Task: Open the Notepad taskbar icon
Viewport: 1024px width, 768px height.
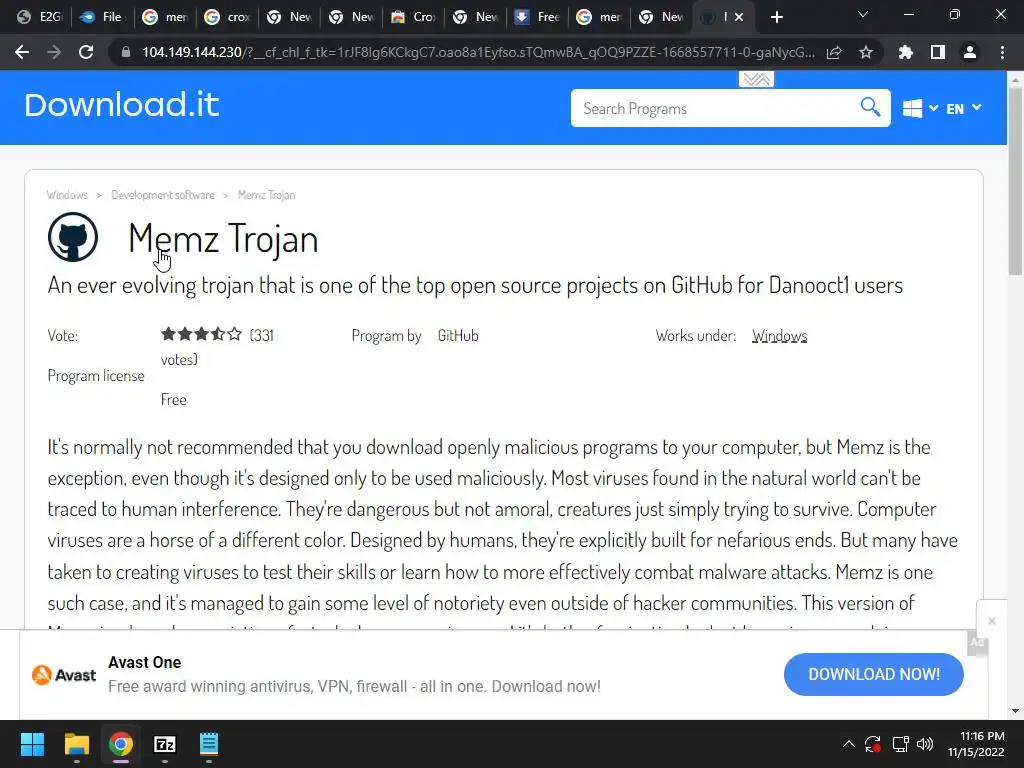Action: tap(208, 744)
